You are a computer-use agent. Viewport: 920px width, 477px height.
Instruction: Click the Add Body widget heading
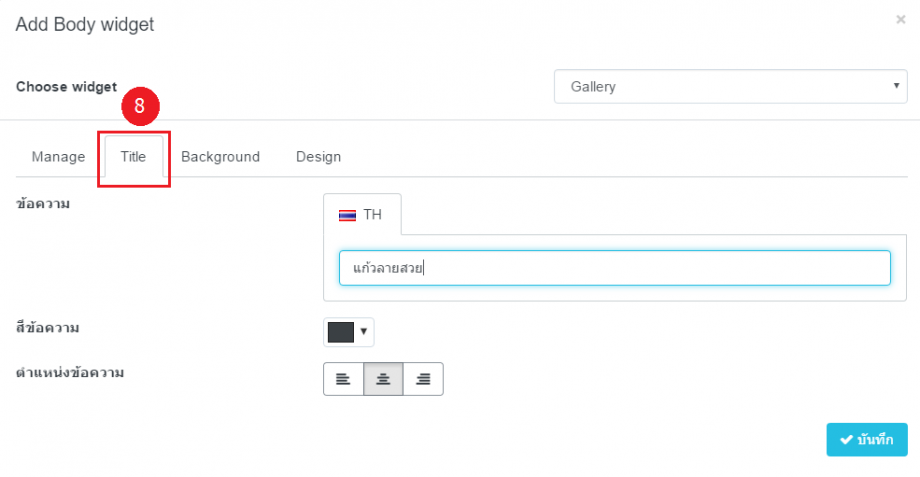click(x=85, y=25)
